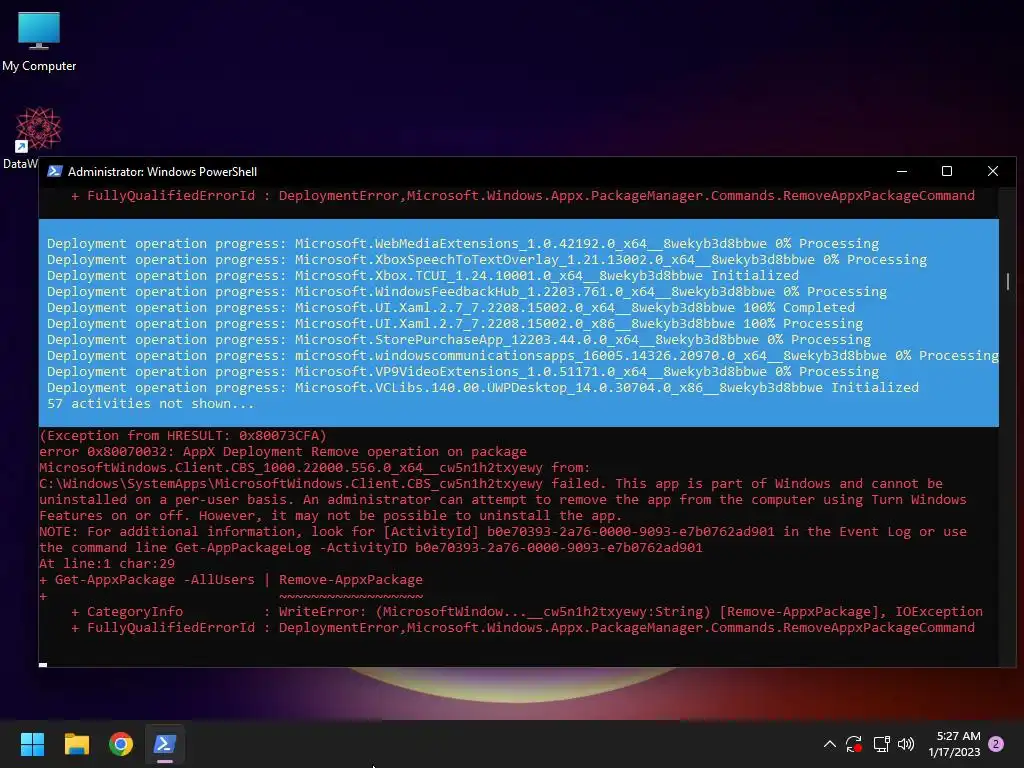Click the '57 activities not shown...' line

(x=150, y=404)
